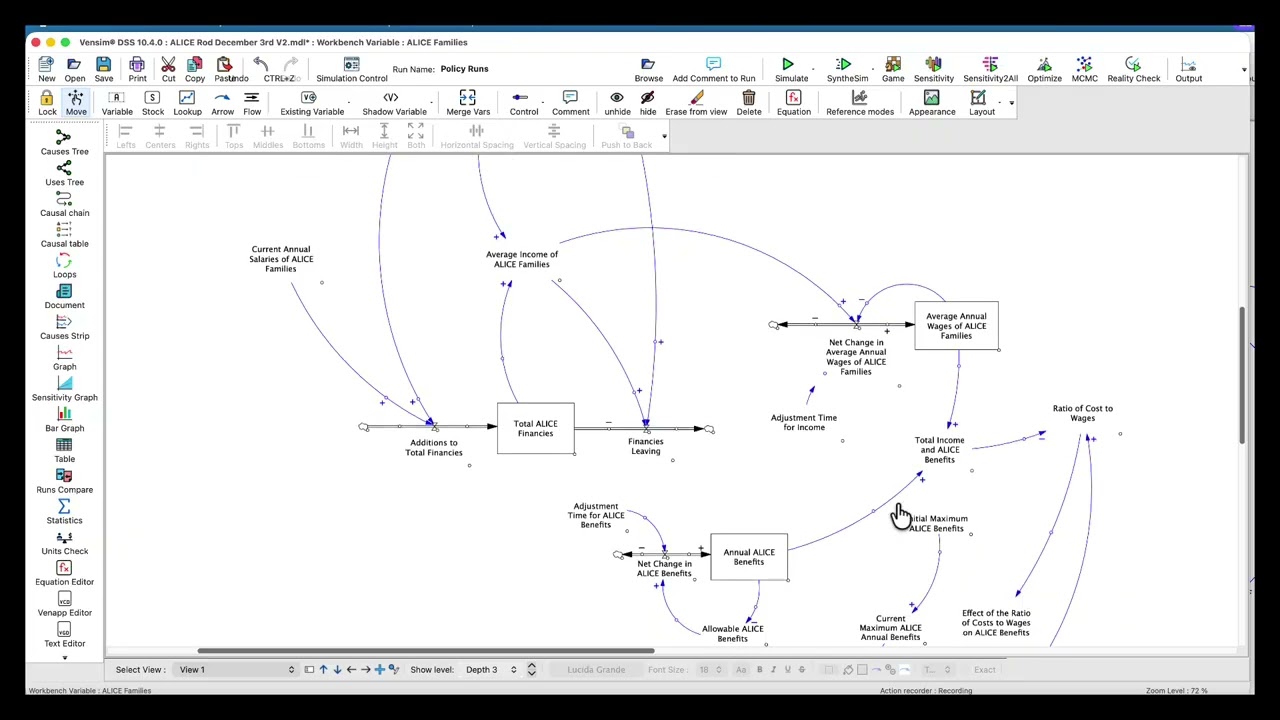
Task: Start a run with Simulate
Action: pos(790,69)
